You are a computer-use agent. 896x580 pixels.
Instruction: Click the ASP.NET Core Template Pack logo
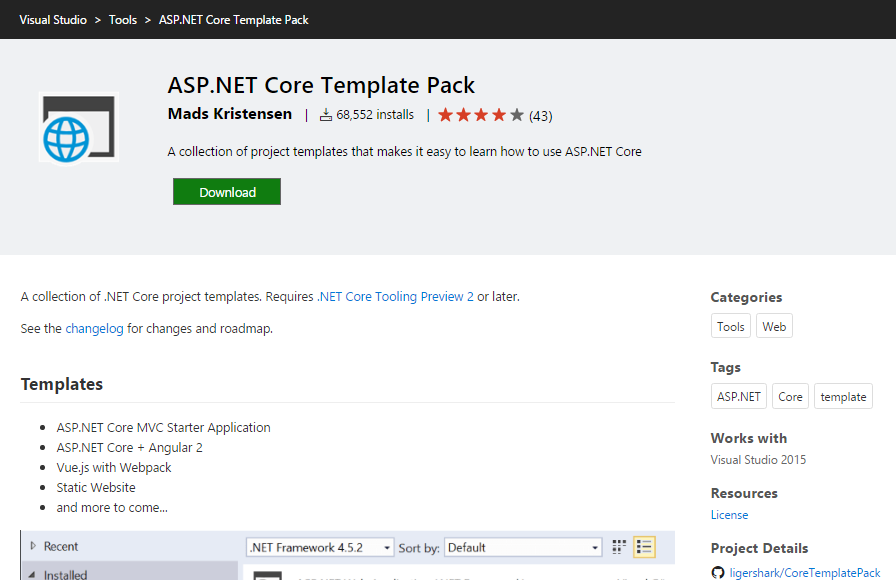pyautogui.click(x=78, y=127)
